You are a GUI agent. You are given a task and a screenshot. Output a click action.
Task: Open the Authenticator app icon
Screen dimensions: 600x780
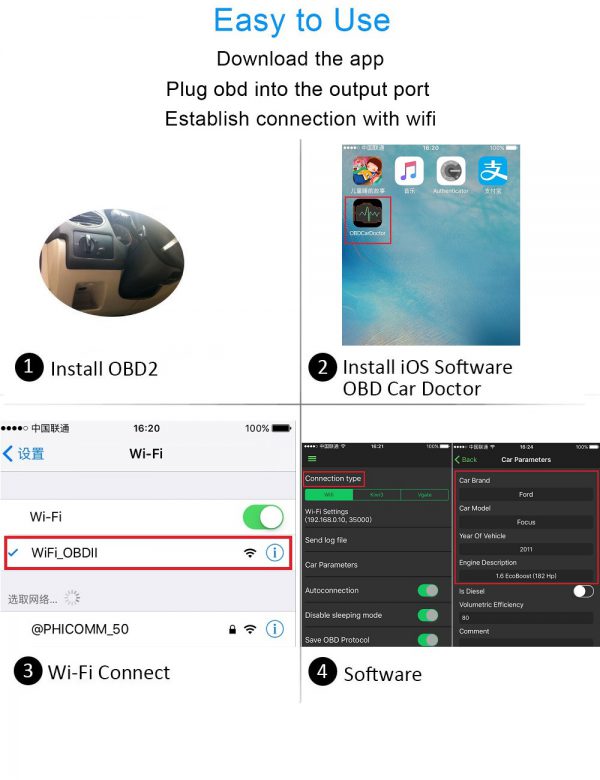click(x=451, y=171)
